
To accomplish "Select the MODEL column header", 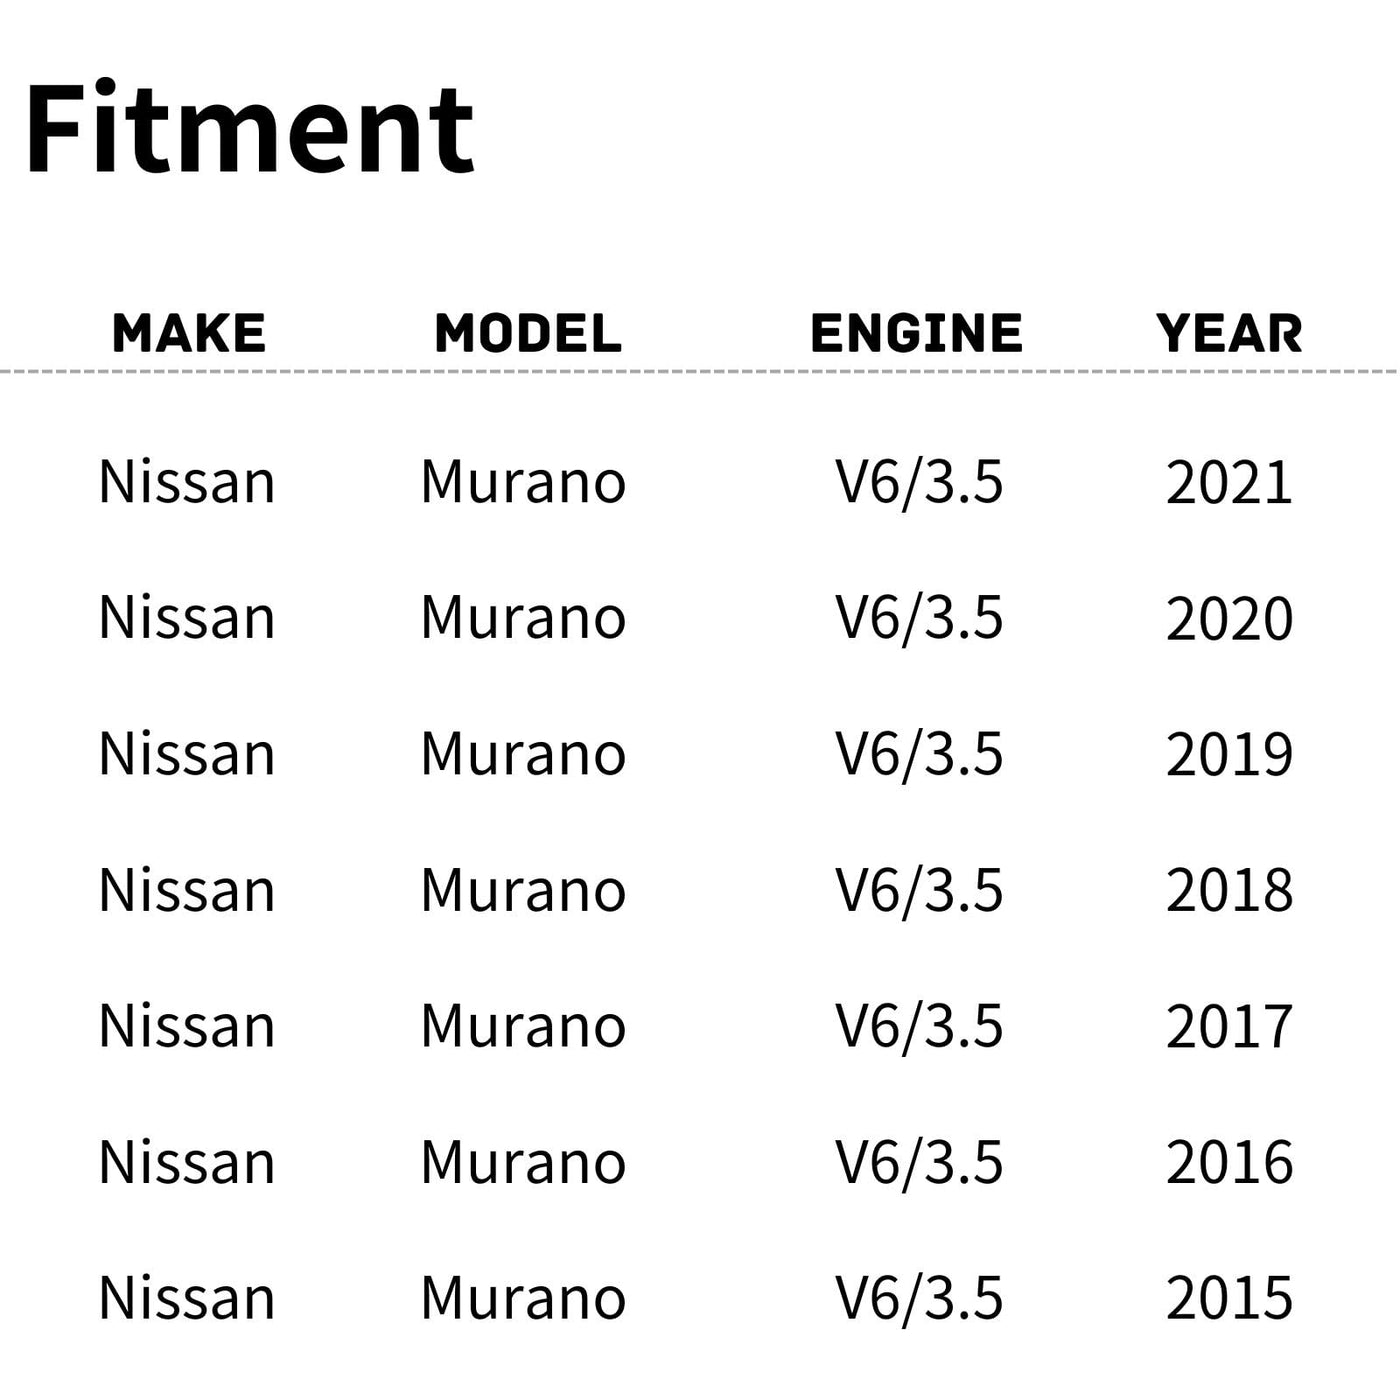I will pos(528,333).
